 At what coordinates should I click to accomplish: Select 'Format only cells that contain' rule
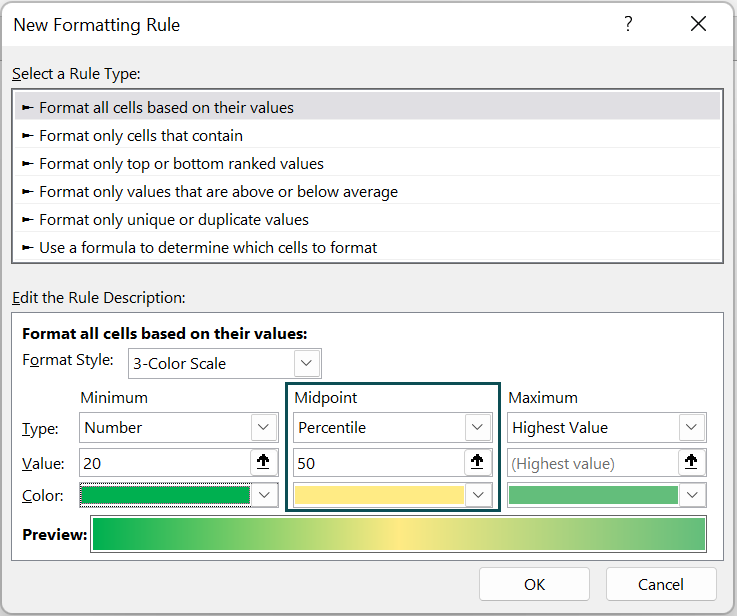[x=367, y=136]
